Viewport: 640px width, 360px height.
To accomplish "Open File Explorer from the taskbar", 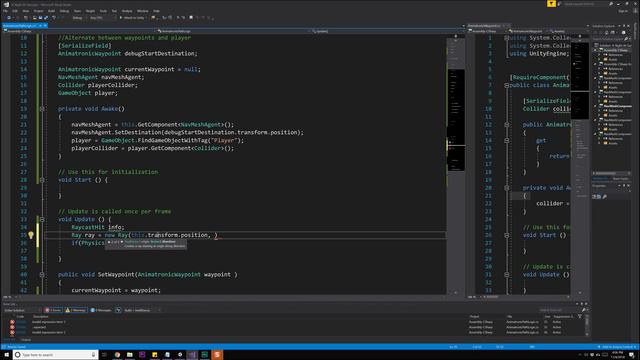I will 130,355.
